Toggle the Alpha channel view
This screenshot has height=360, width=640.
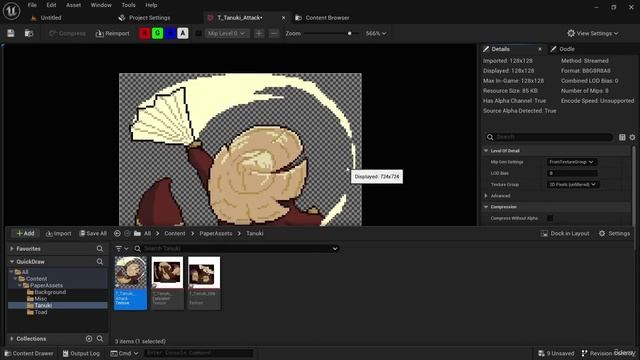coord(183,33)
